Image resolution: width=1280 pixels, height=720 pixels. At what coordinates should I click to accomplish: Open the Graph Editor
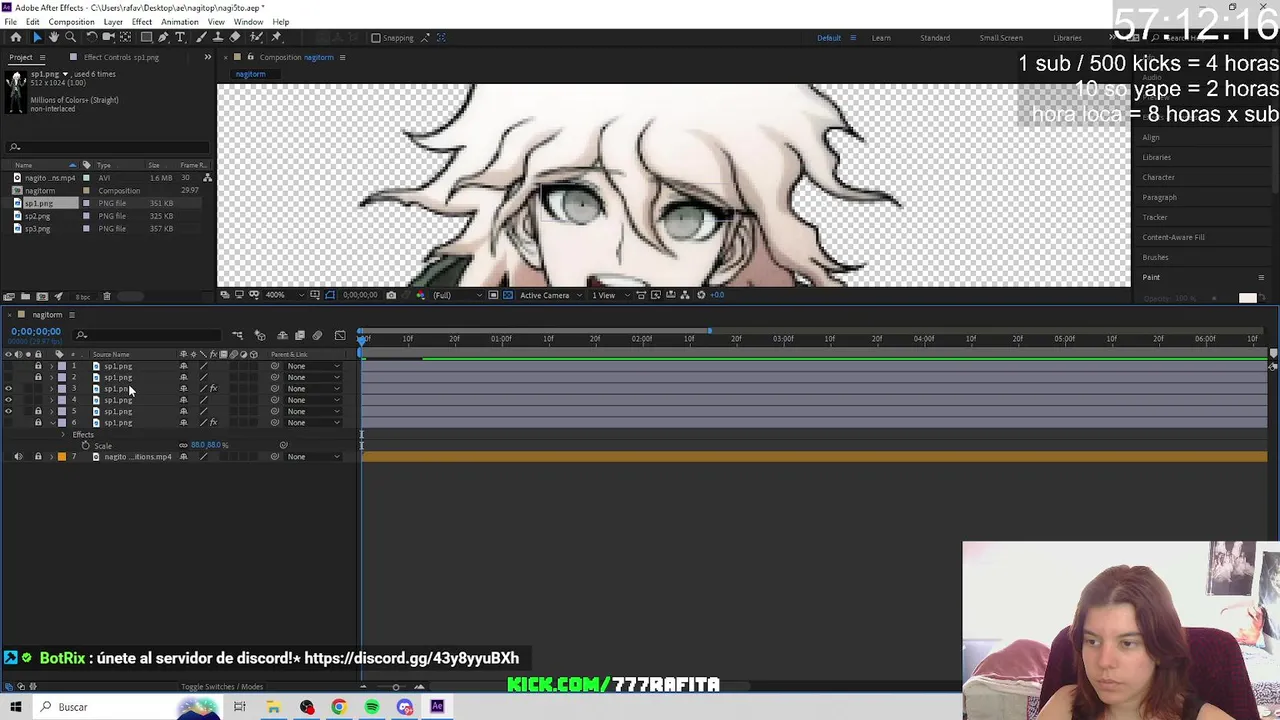click(340, 336)
